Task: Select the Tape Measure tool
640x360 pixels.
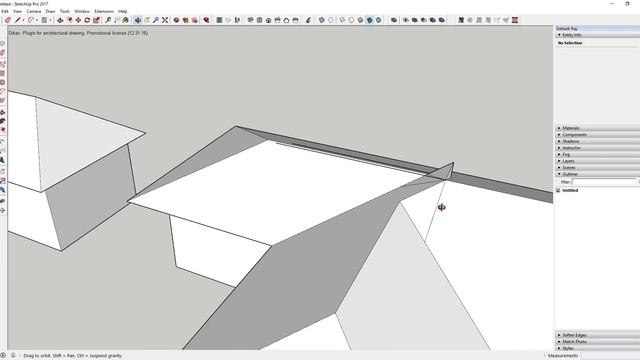Action: click(x=108, y=20)
